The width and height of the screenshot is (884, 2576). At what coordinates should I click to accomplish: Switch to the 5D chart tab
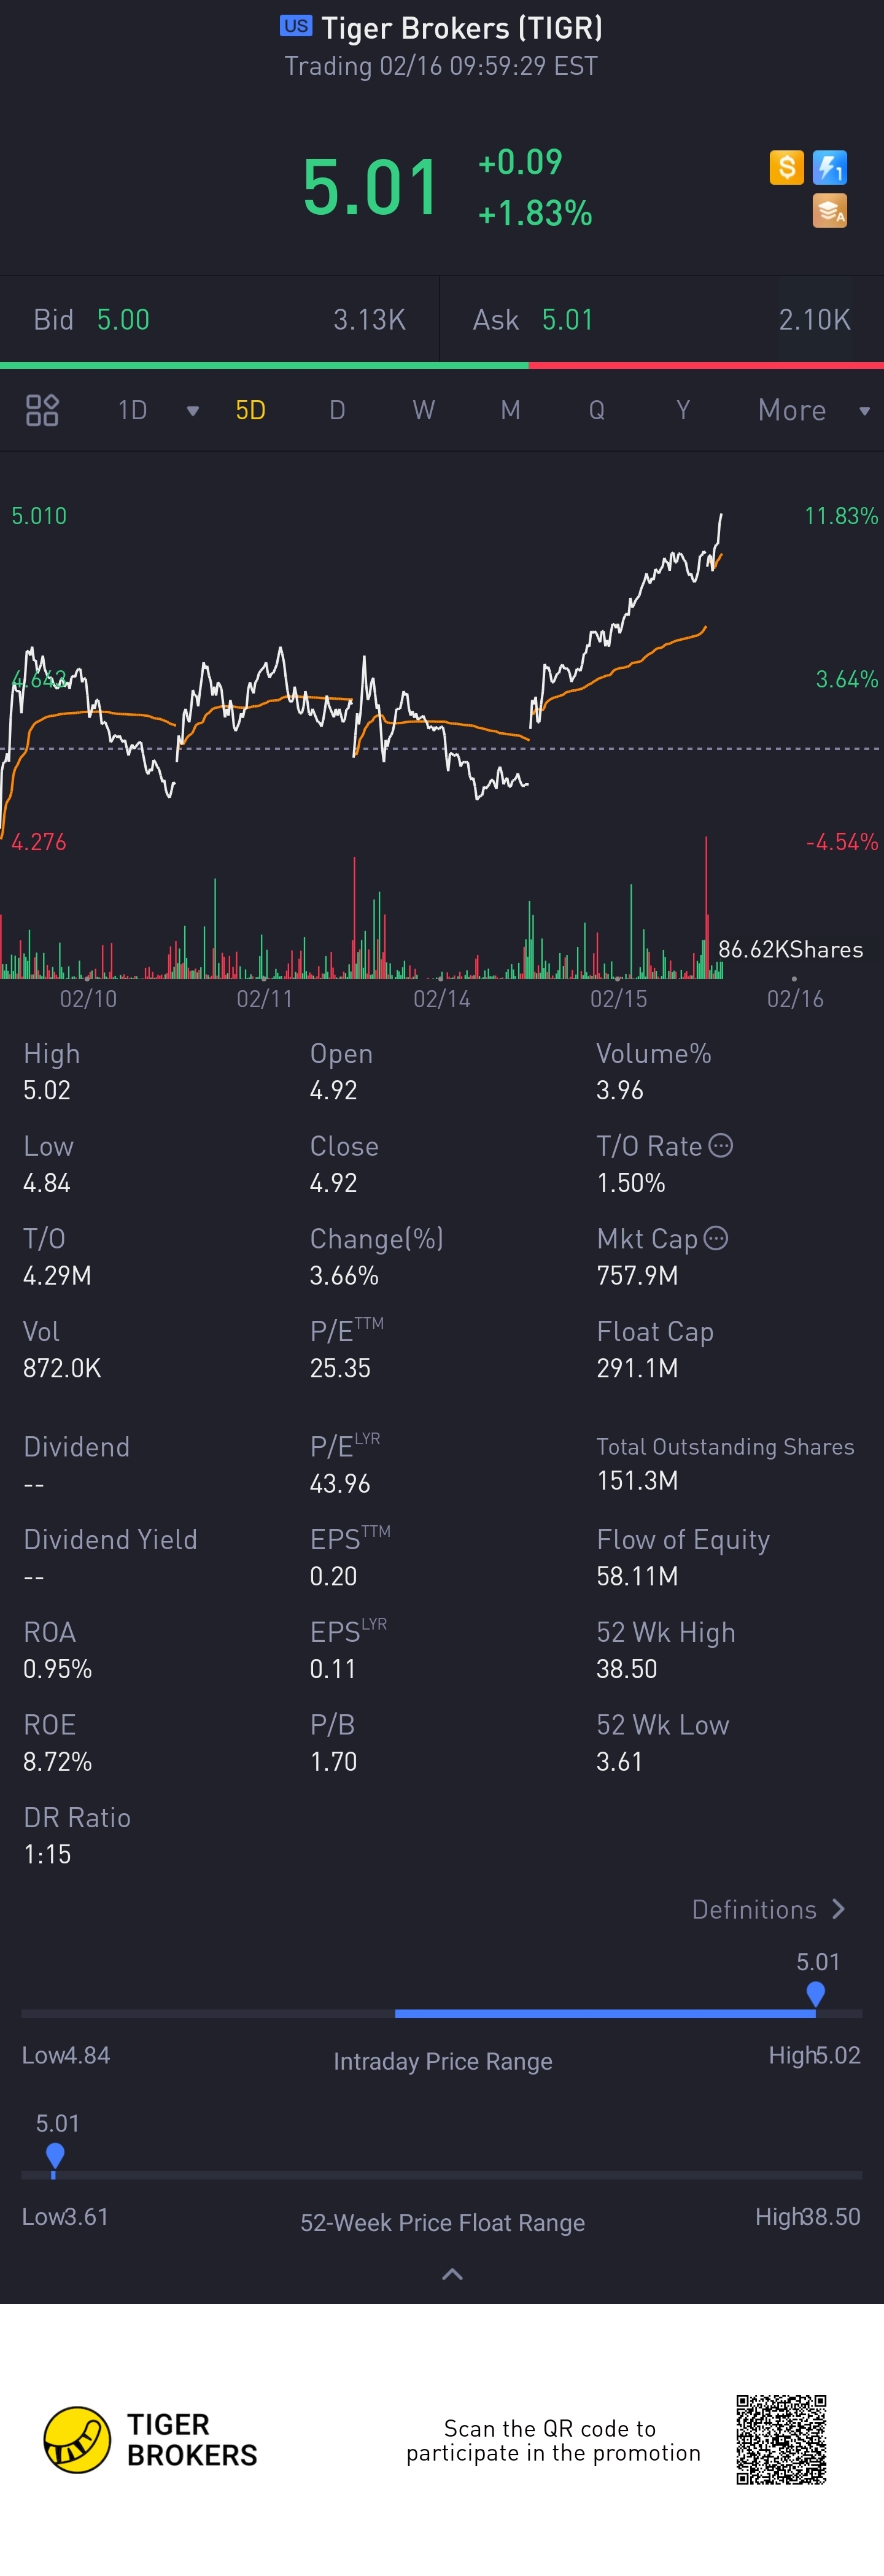250,410
